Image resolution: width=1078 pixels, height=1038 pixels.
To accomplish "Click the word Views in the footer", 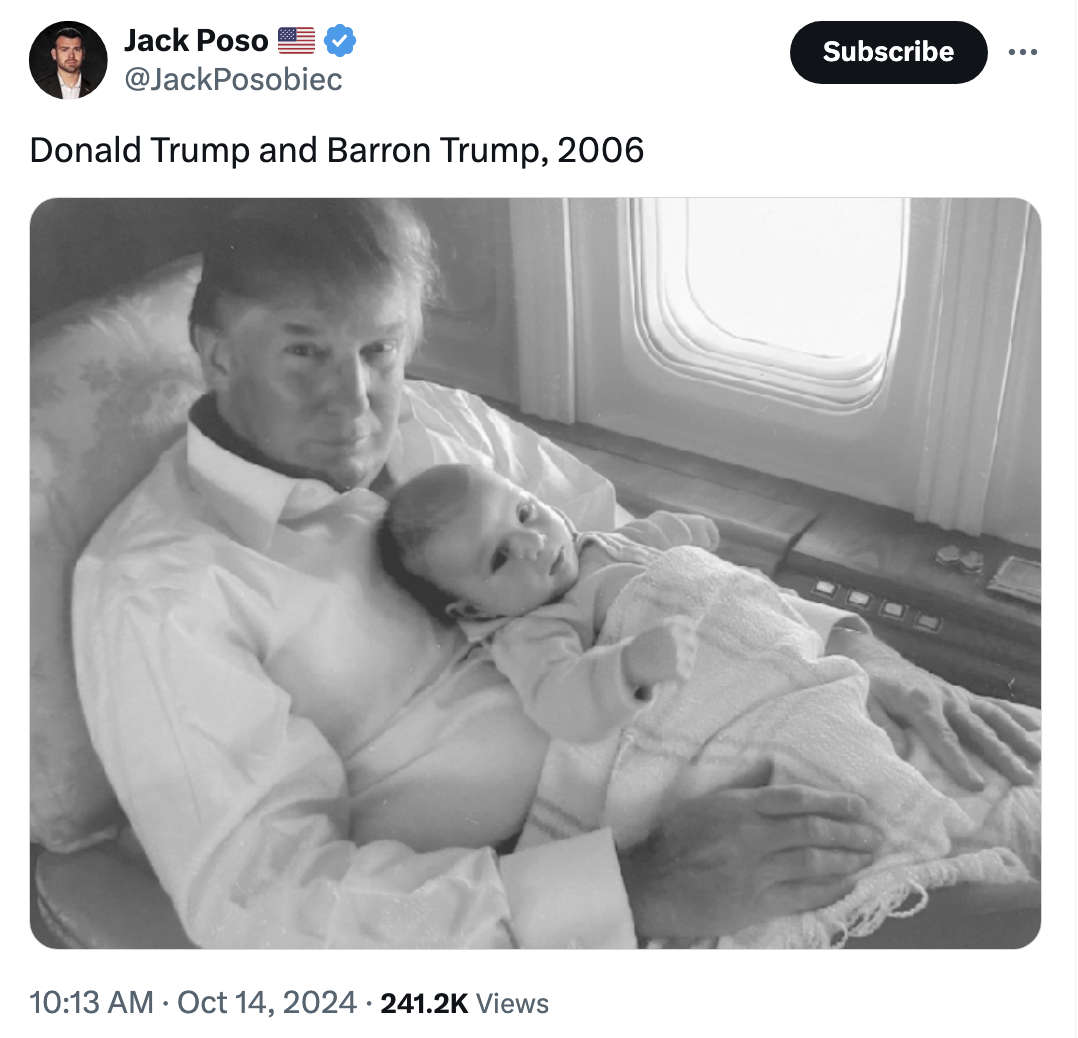I will tap(512, 1002).
